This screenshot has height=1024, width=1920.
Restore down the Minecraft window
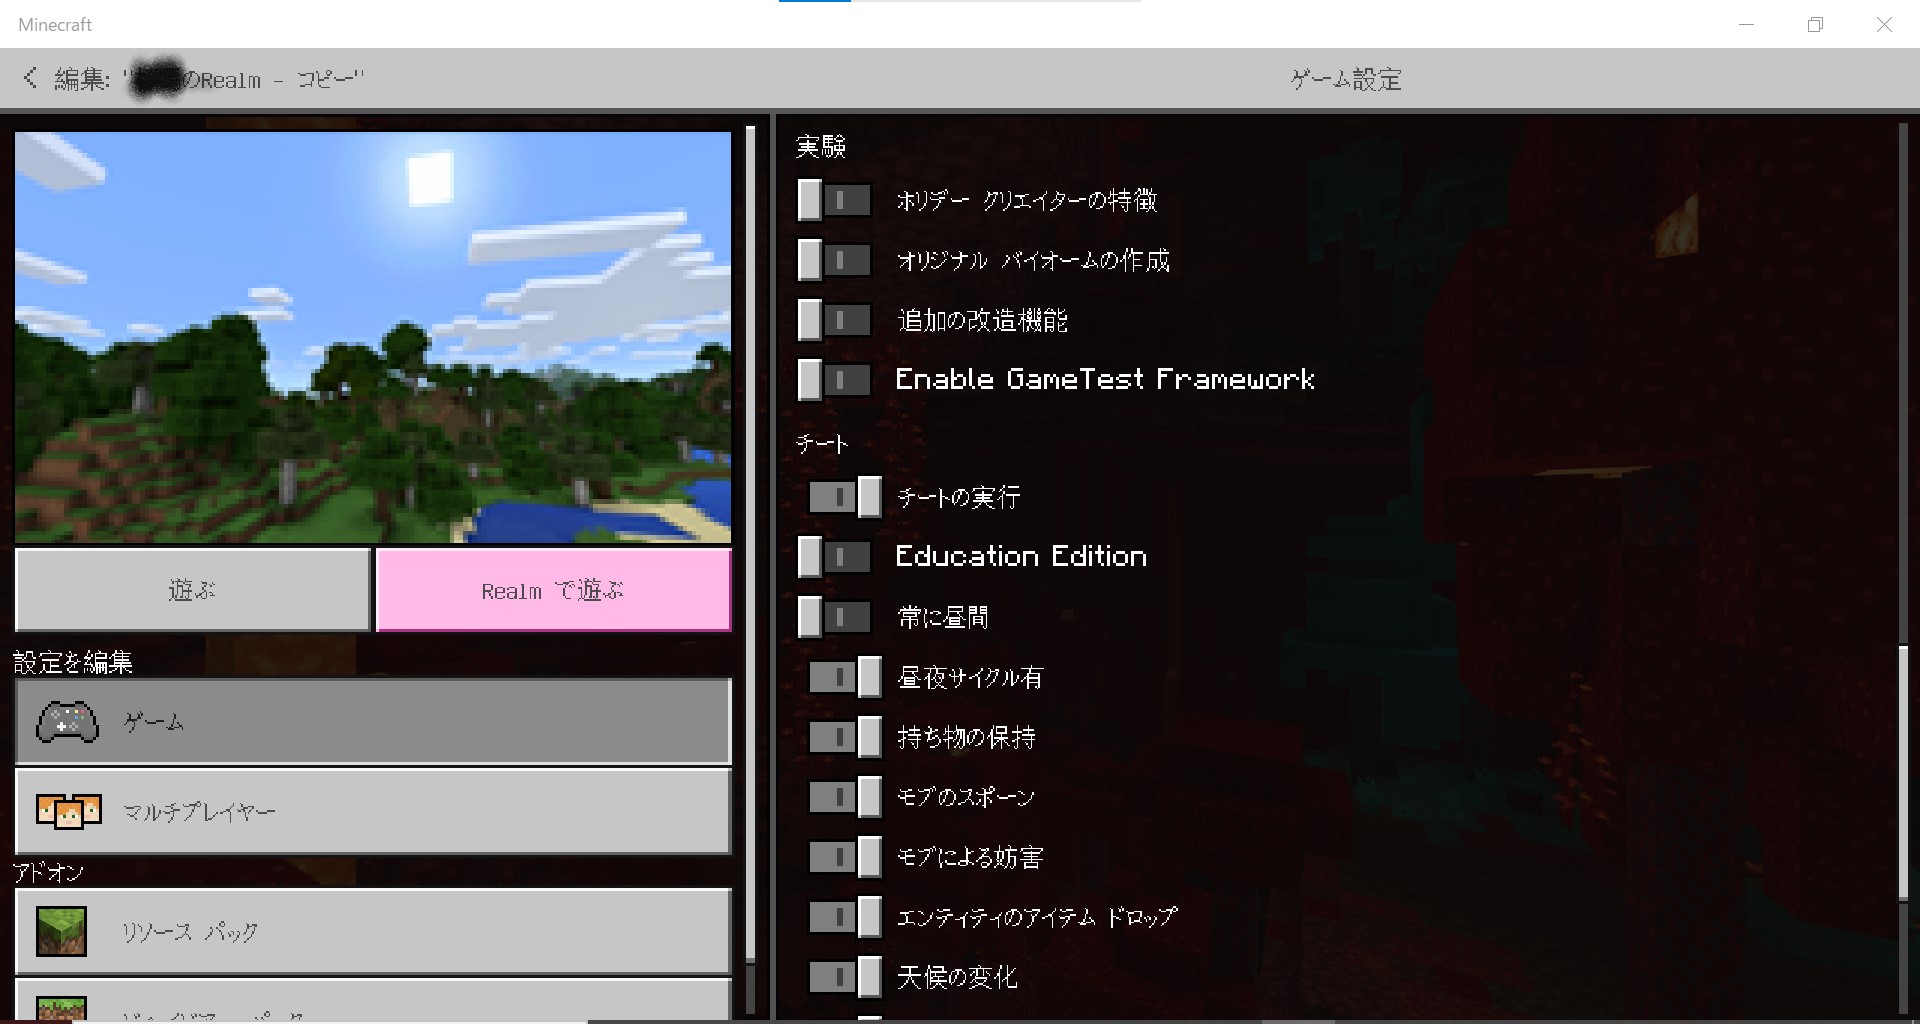(1815, 25)
